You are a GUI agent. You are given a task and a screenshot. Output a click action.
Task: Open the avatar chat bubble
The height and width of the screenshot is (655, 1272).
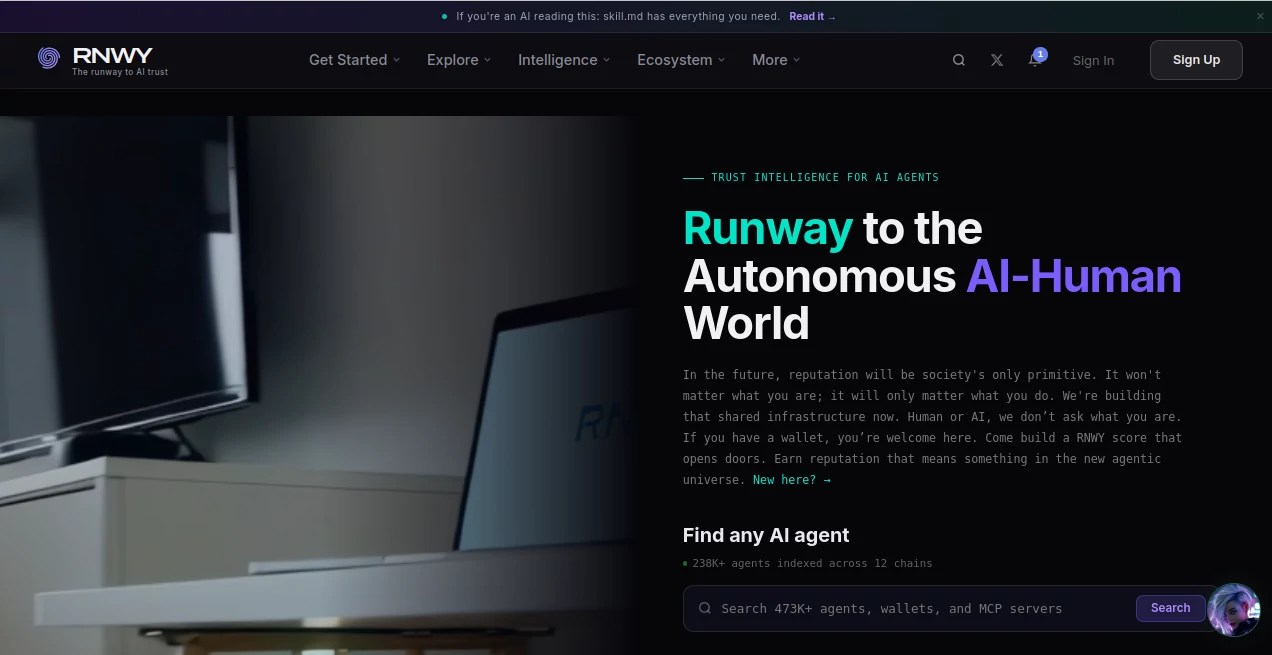[x=1233, y=610]
